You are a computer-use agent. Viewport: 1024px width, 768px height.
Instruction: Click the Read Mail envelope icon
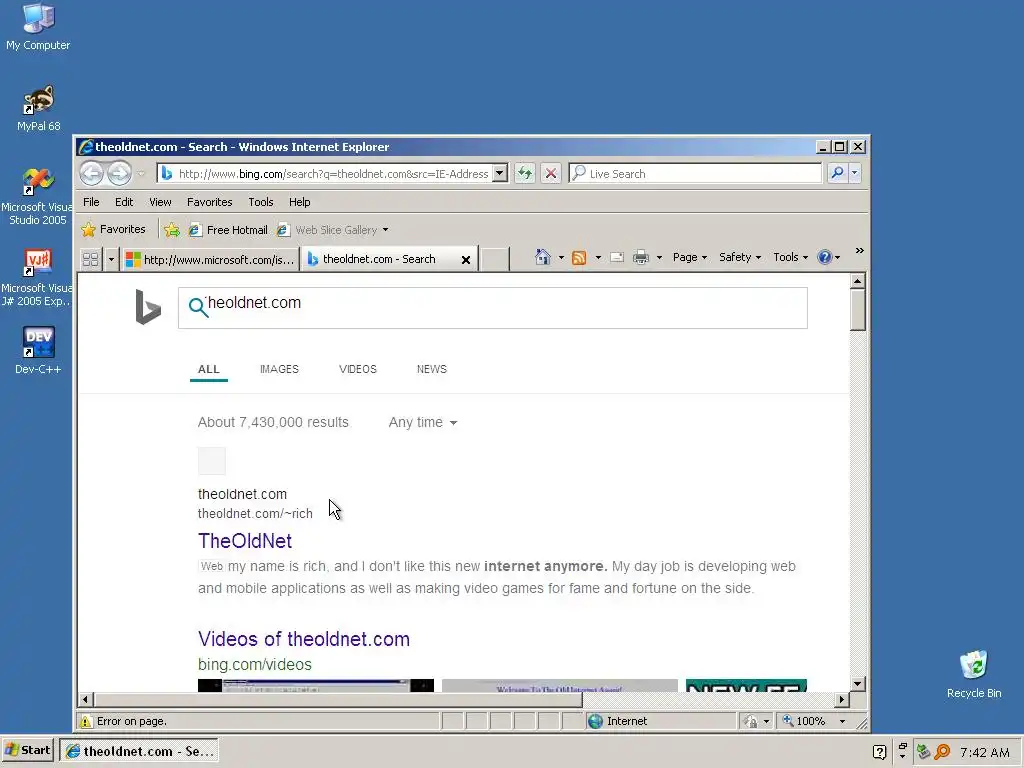tap(616, 257)
